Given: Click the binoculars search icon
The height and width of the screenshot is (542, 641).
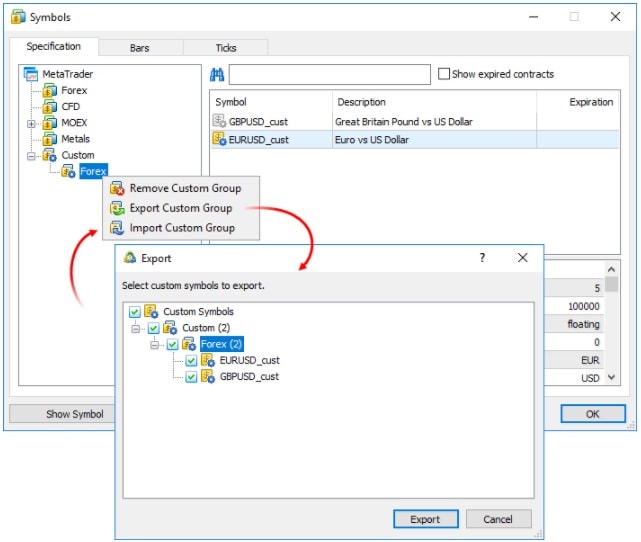Looking at the screenshot, I should click(x=217, y=75).
